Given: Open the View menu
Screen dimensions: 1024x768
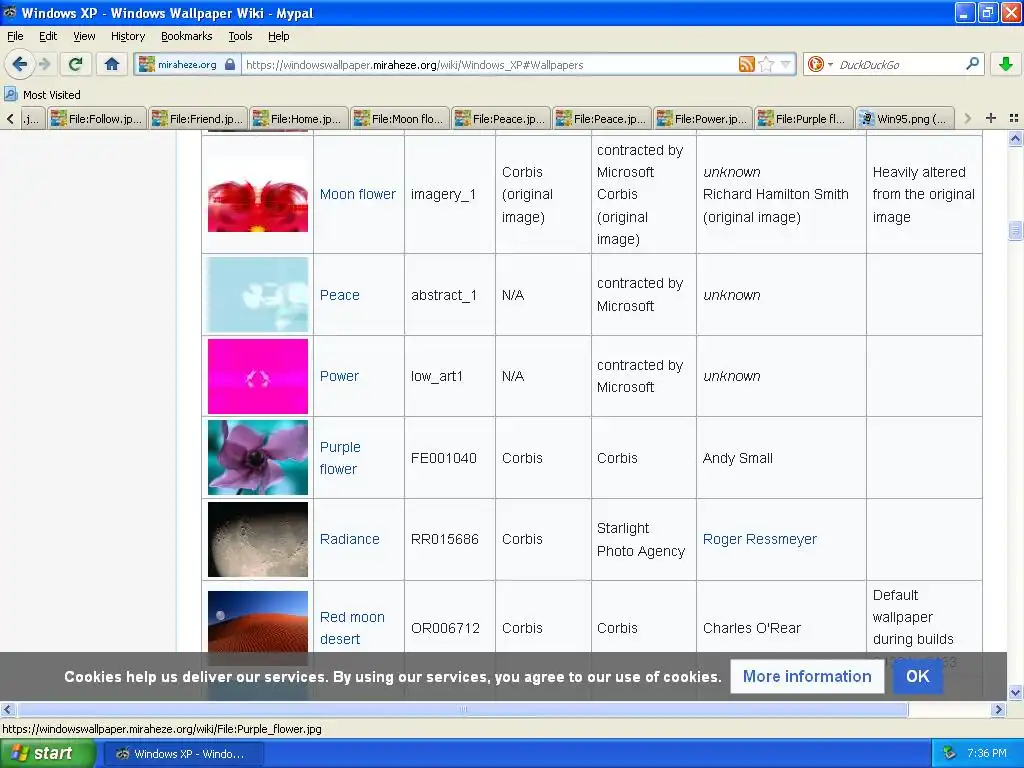Looking at the screenshot, I should 84,36.
